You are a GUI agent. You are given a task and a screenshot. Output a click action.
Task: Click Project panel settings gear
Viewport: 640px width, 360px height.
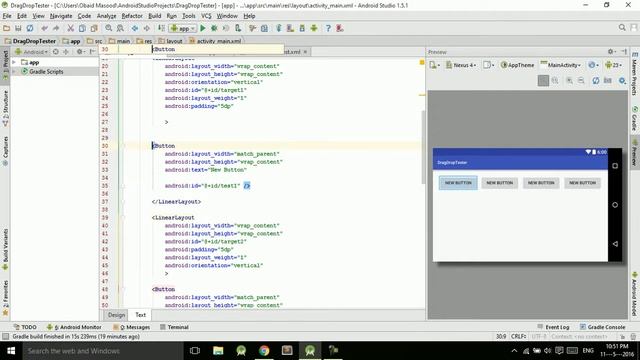[80, 52]
